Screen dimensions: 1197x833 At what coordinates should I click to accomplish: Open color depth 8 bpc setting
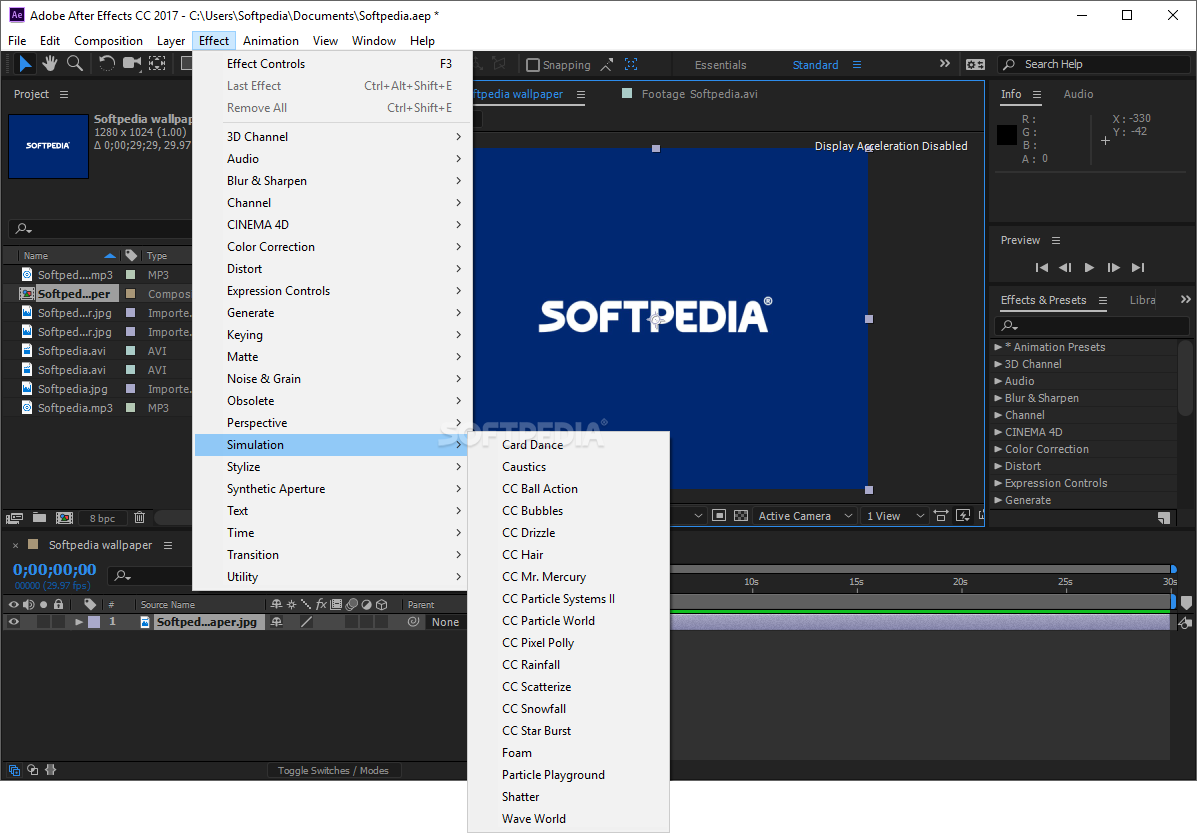102,518
